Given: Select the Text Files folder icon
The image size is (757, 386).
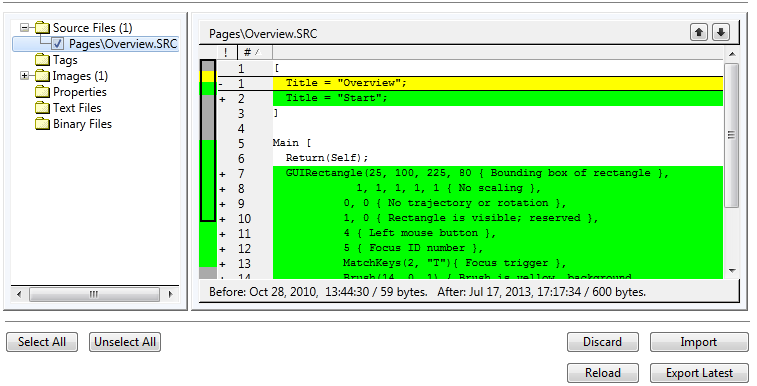Looking at the screenshot, I should [42, 108].
